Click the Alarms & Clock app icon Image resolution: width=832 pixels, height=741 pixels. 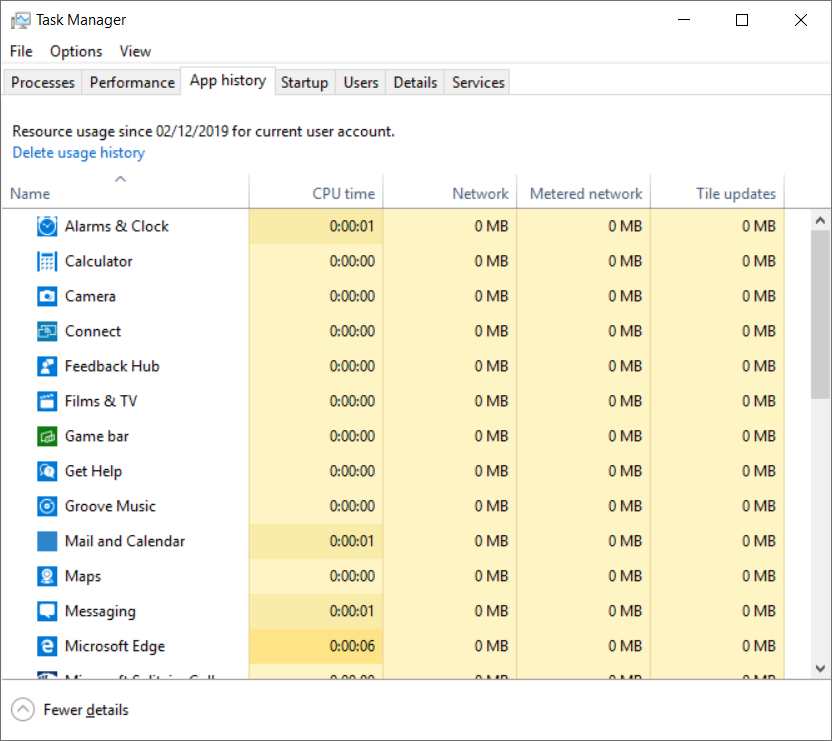(47, 226)
